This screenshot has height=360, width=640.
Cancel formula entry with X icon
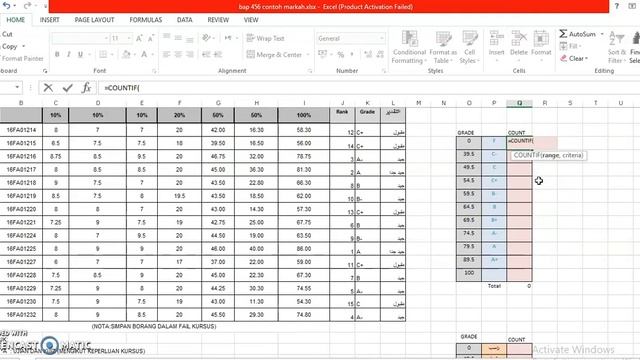click(x=48, y=87)
